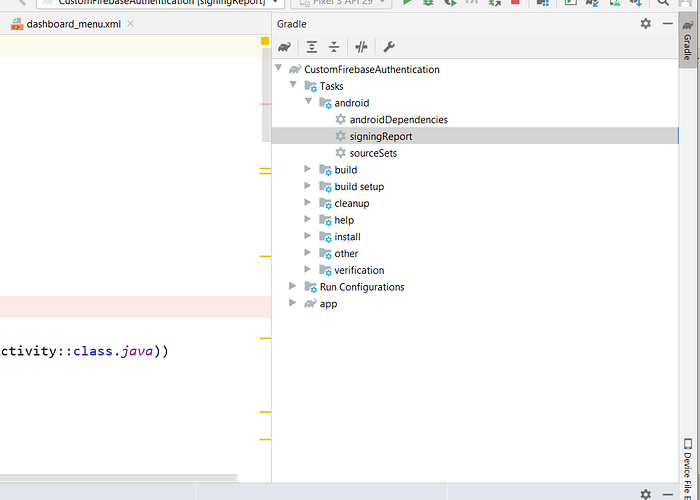The width and height of the screenshot is (700, 500).
Task: Click the Collapse All toolbar icon
Action: pyautogui.click(x=334, y=47)
